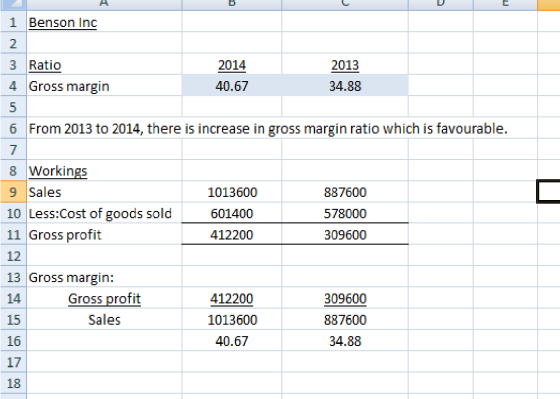This screenshot has height=399, width=560.
Task: Select empty cell B12 below gross profit
Action: tap(232, 256)
